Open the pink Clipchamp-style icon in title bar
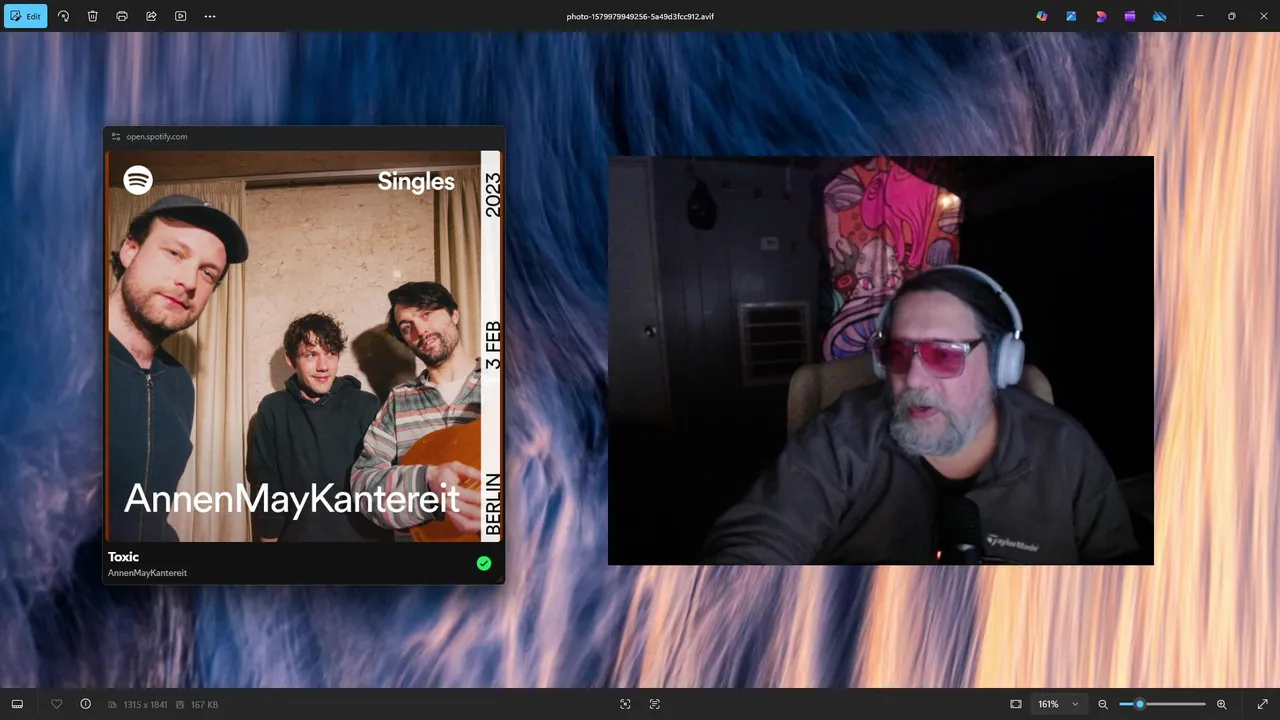 (x=1101, y=16)
